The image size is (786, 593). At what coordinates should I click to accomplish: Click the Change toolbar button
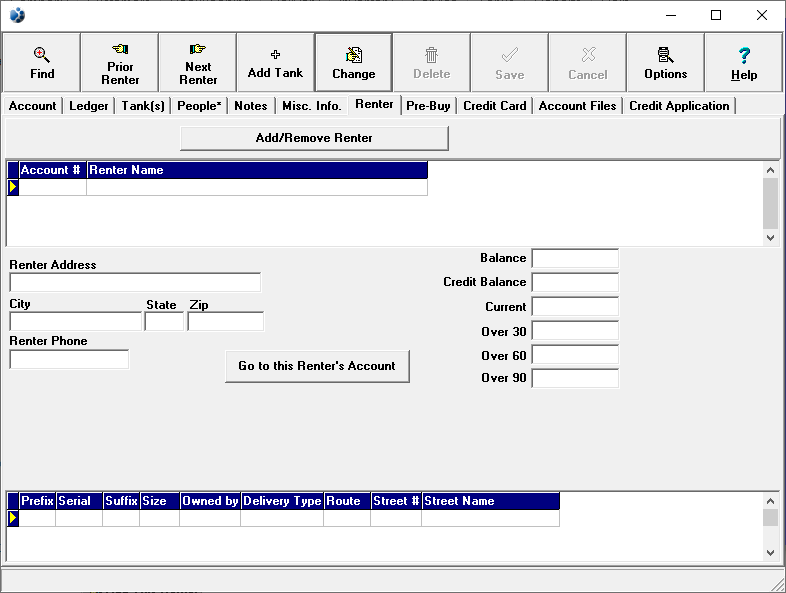pyautogui.click(x=354, y=63)
